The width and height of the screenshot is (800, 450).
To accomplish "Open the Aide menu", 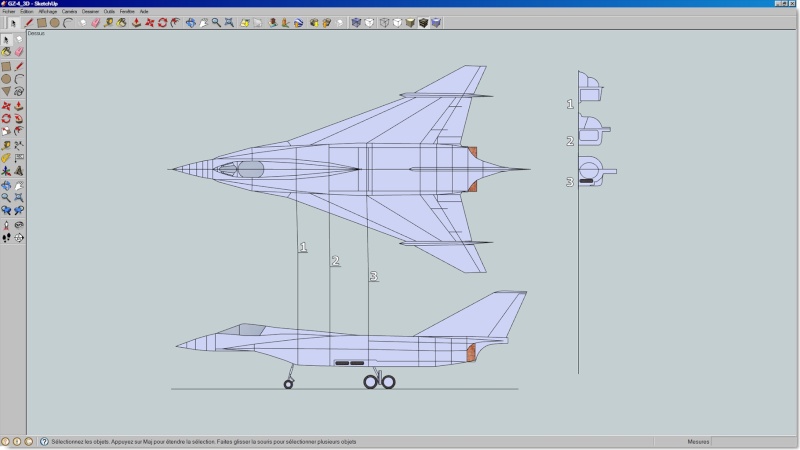I will coord(144,11).
